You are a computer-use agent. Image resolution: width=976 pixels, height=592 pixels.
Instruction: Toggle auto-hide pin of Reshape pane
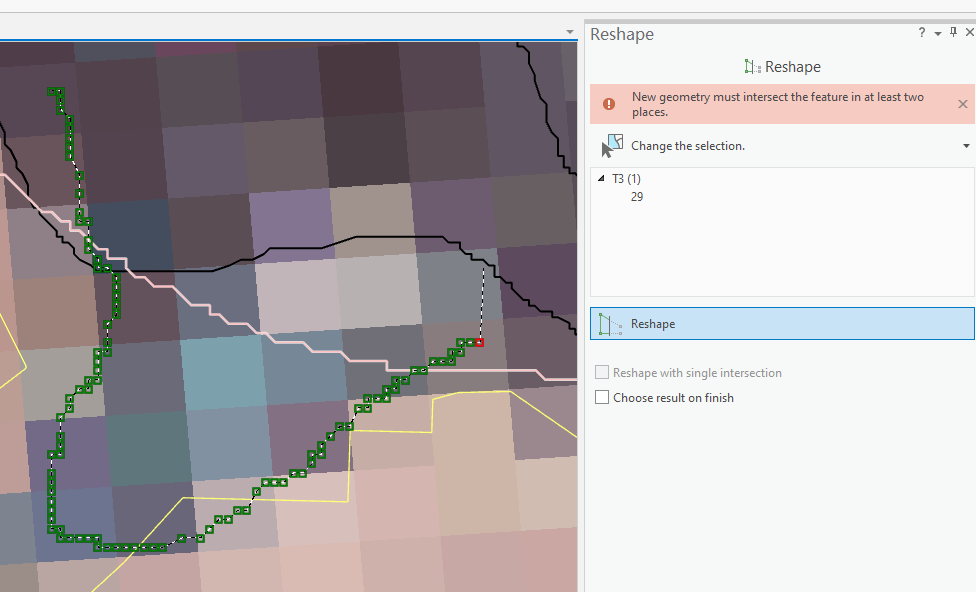[x=954, y=32]
